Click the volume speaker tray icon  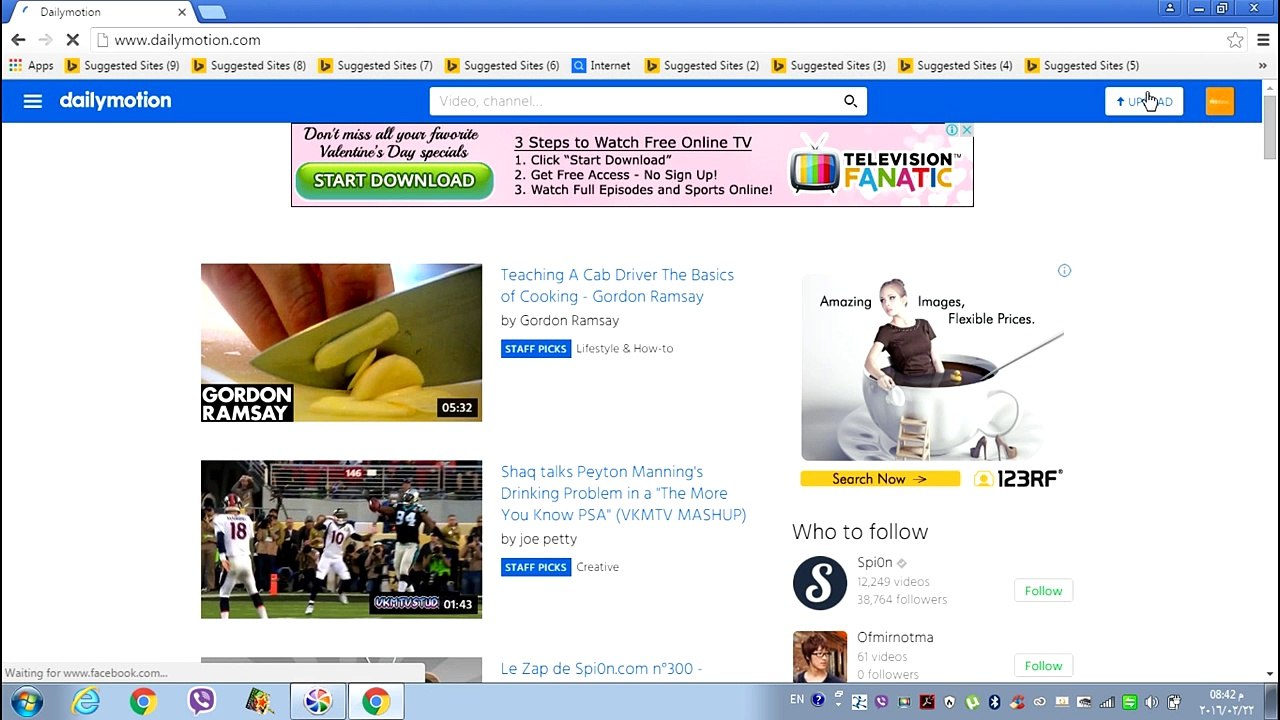click(1151, 702)
